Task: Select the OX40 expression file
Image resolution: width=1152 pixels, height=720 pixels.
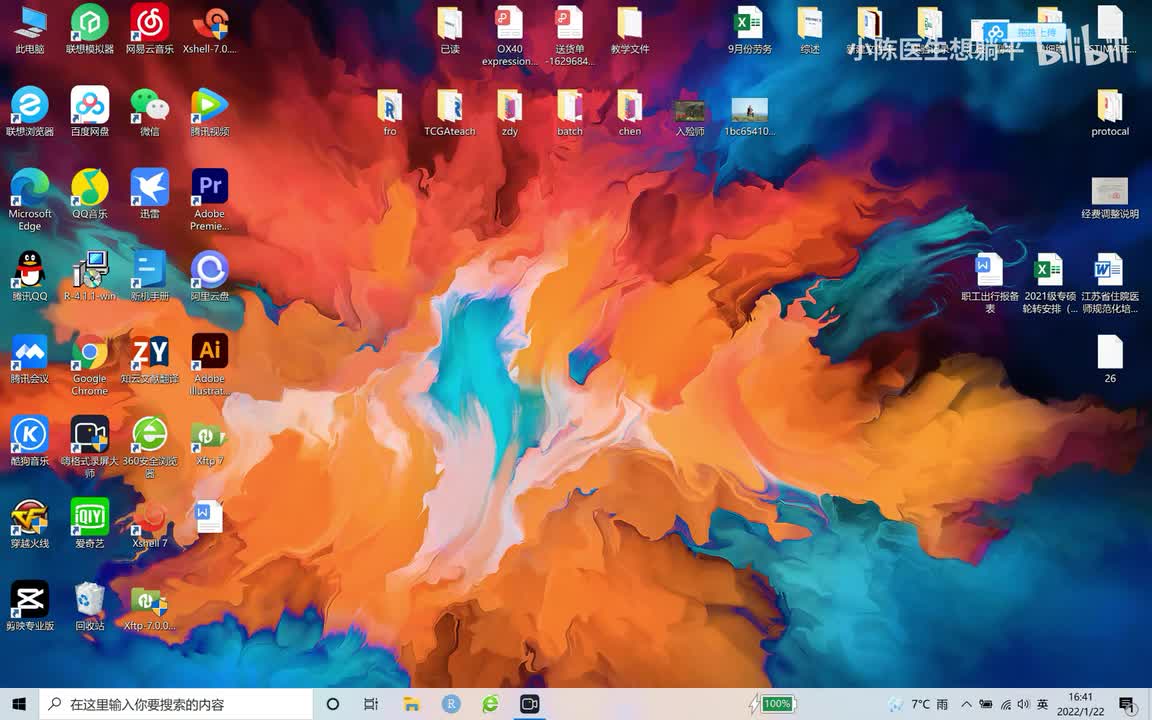Action: [510, 35]
